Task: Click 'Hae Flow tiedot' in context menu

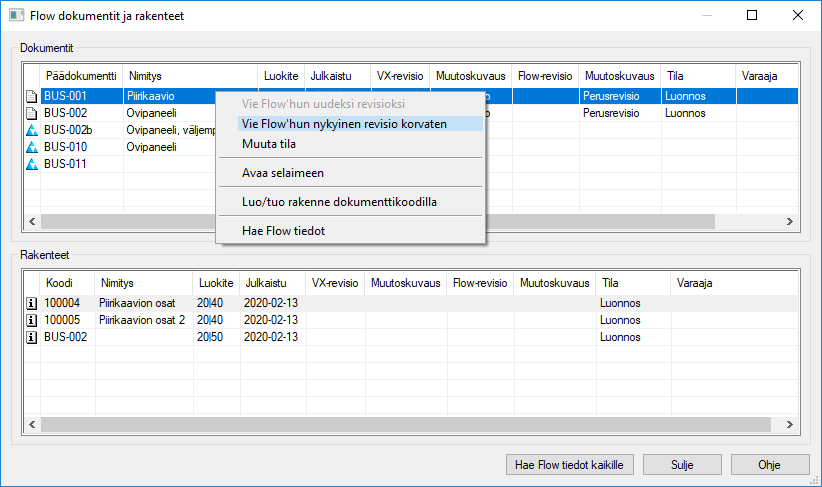Action: point(283,231)
